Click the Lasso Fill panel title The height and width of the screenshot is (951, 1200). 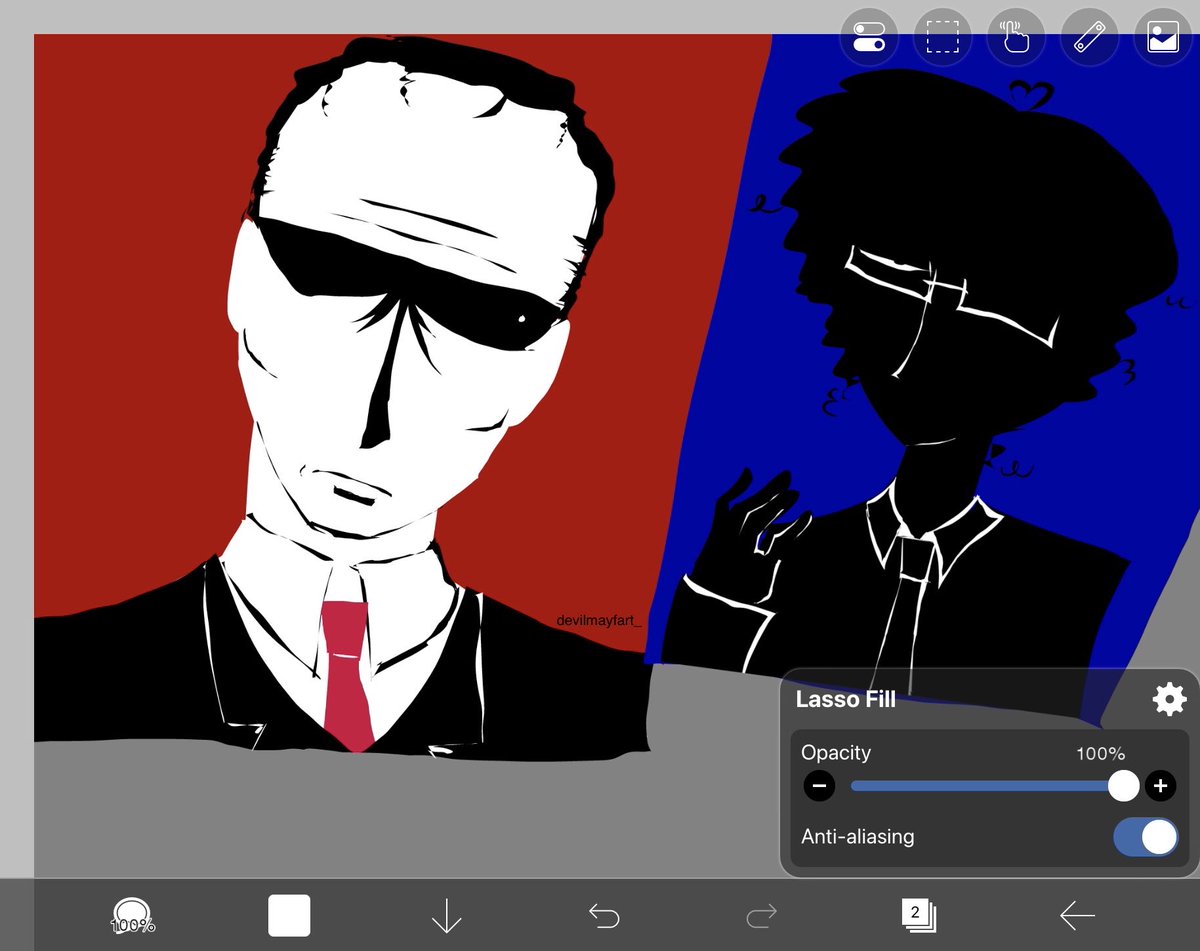(x=846, y=699)
